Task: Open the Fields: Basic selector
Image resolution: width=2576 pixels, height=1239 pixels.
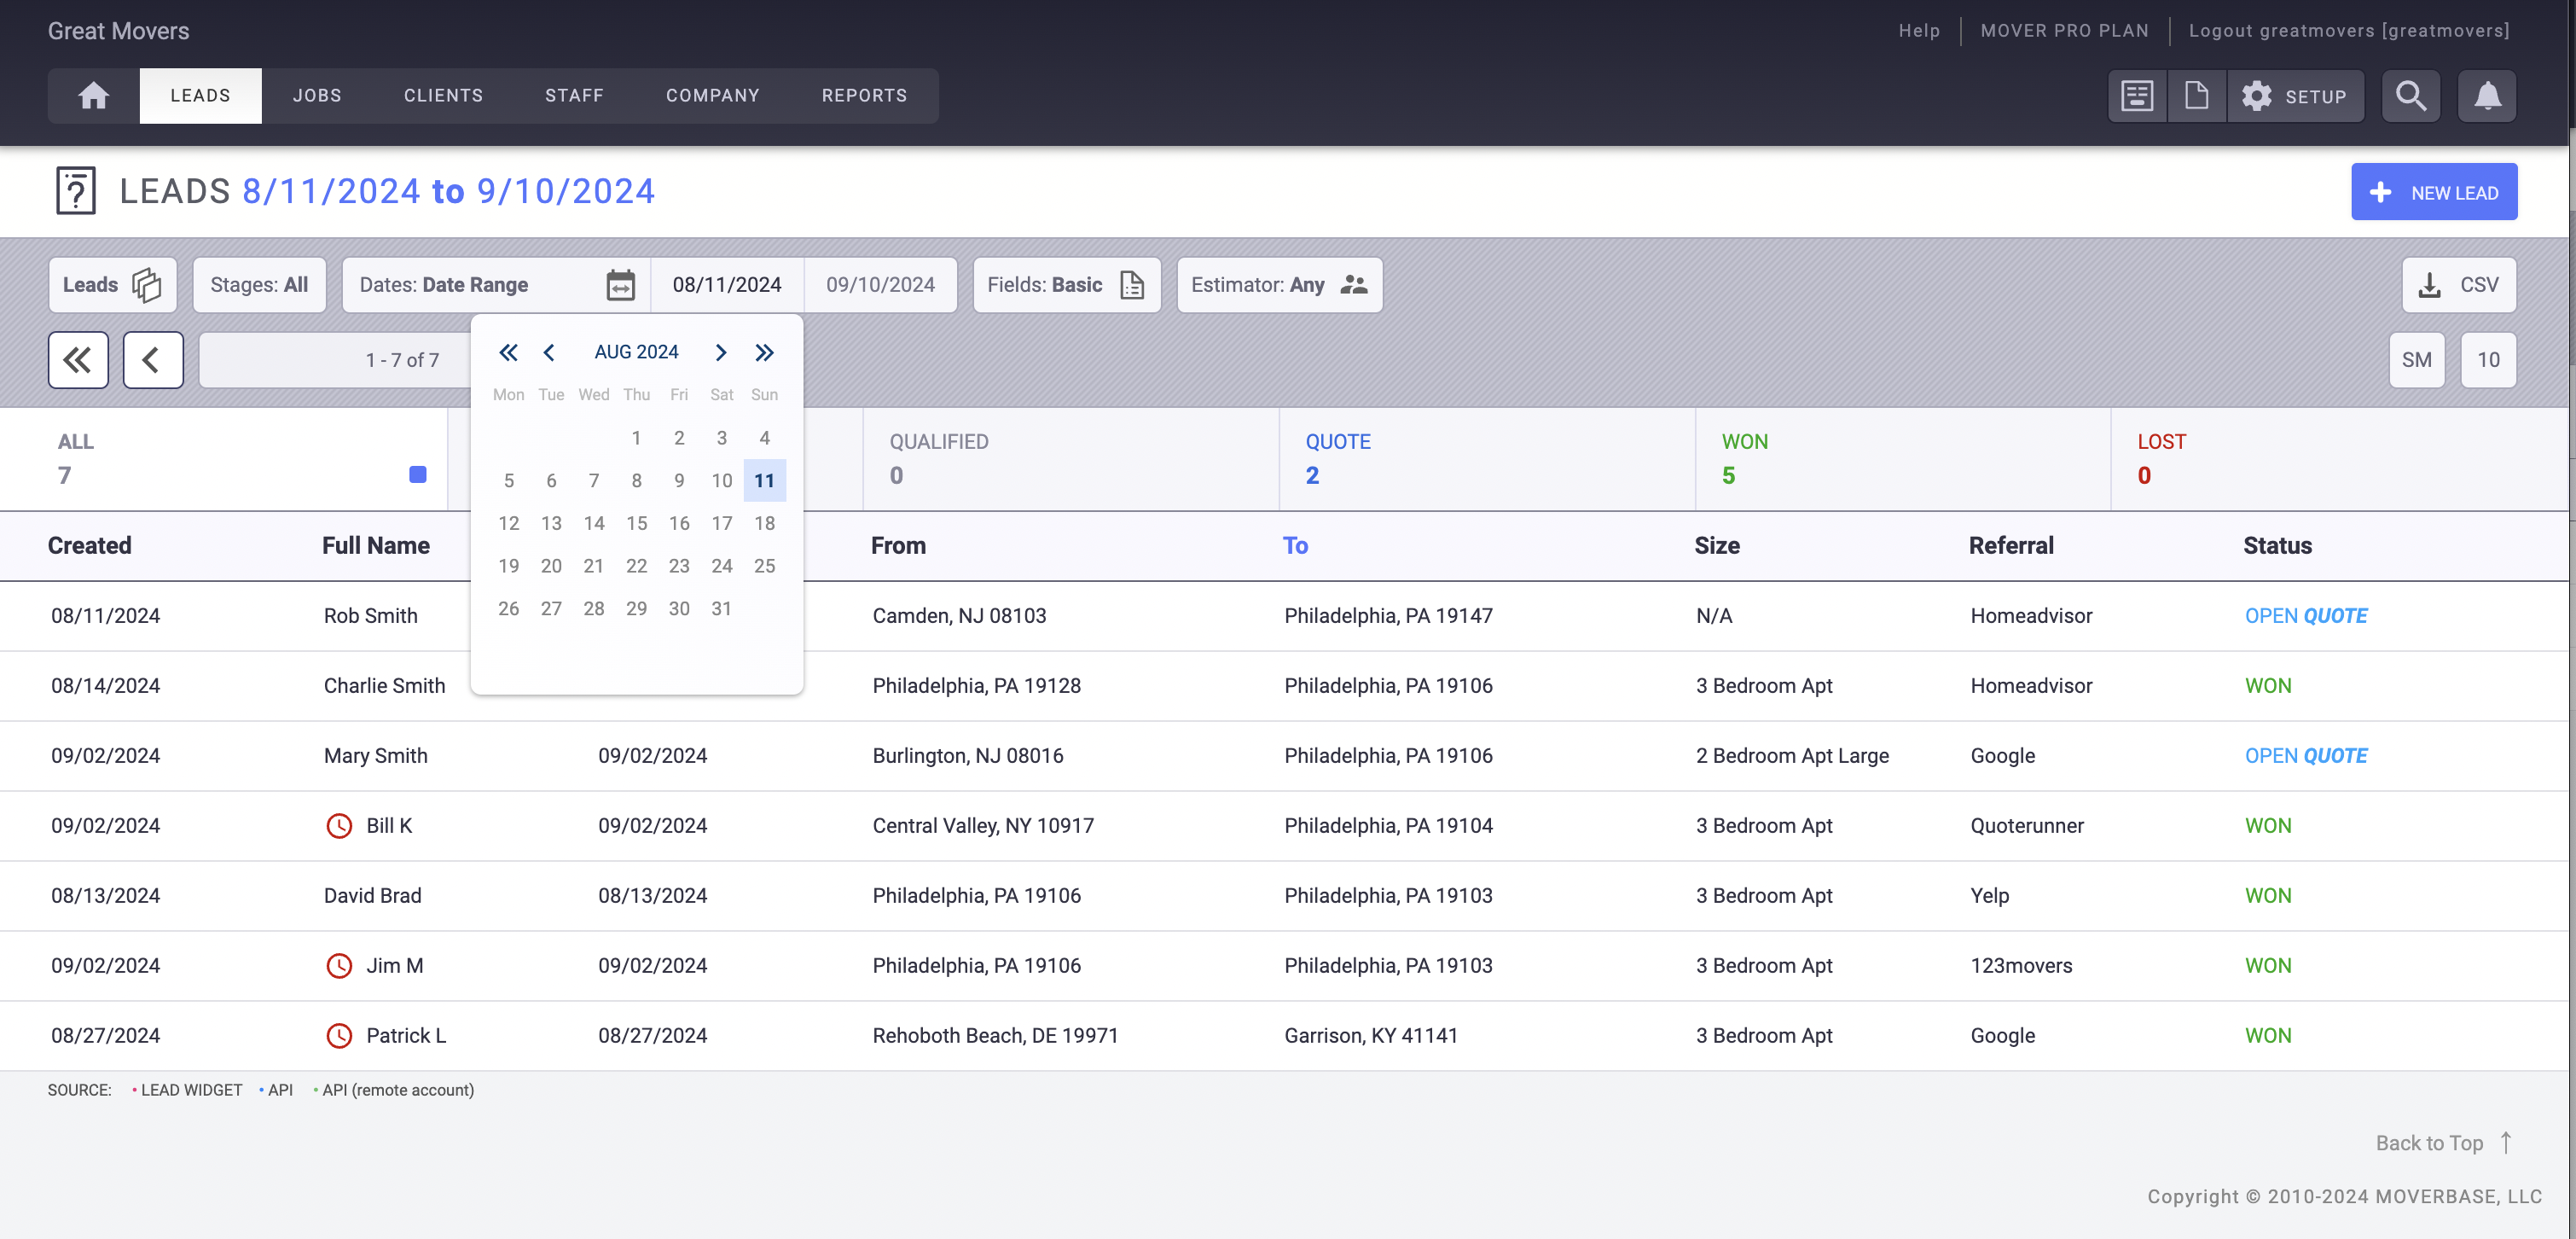Action: [1067, 285]
